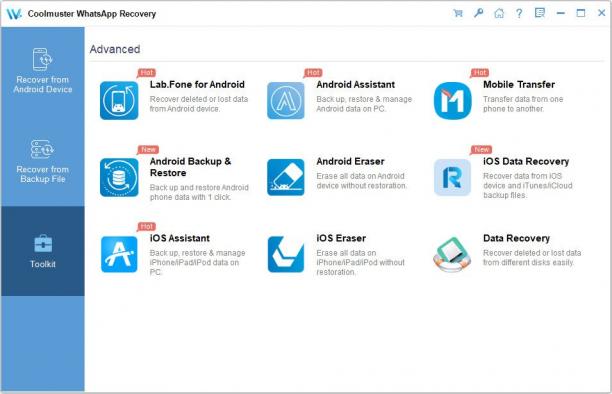This screenshot has width=612, height=394.
Task: Switch to Recover from Backup File tab
Action: click(x=43, y=161)
